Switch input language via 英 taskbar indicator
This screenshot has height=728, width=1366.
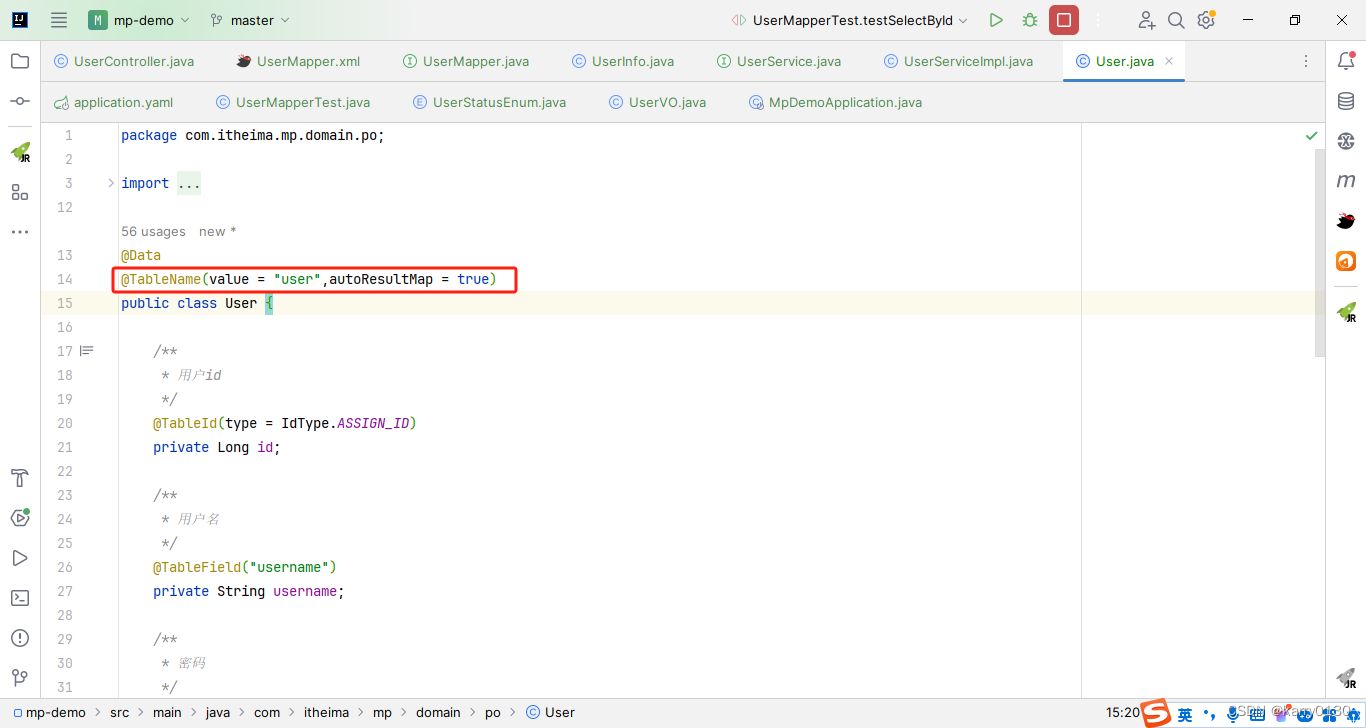pyautogui.click(x=1184, y=713)
